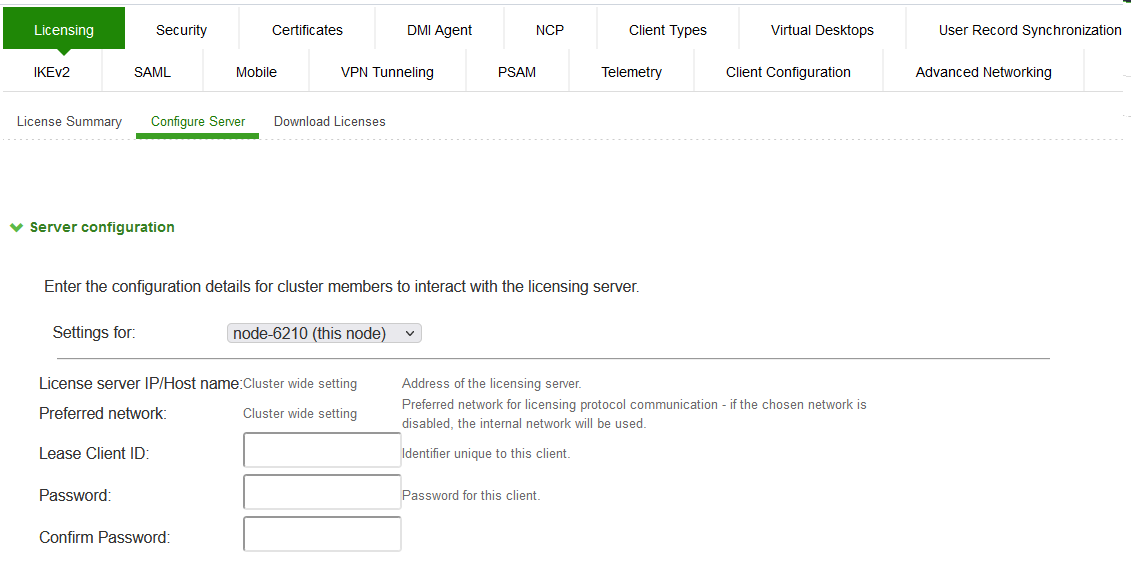
Task: Select the IKEv2 tab
Action: click(x=52, y=72)
